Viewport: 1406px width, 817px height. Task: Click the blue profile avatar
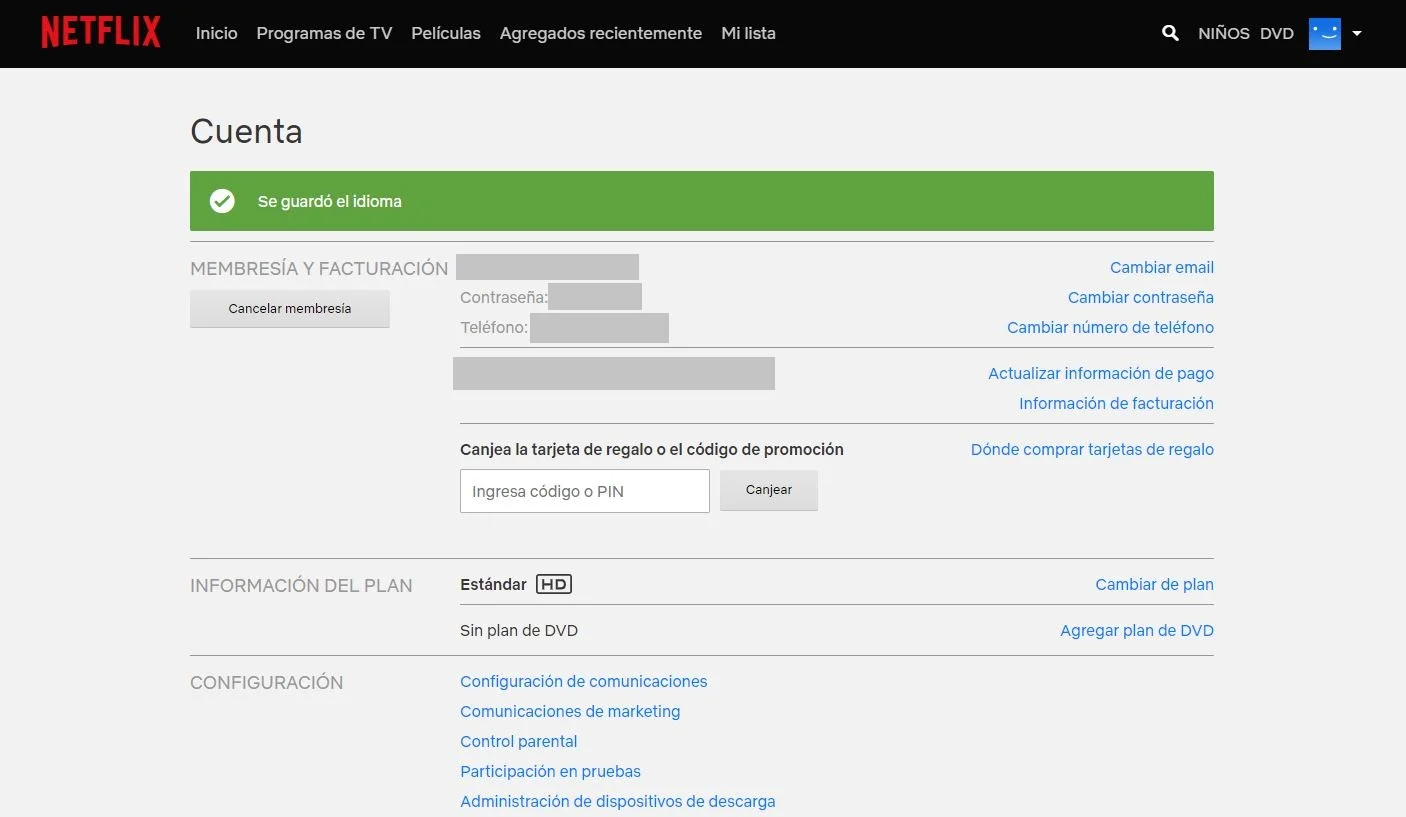(x=1325, y=33)
